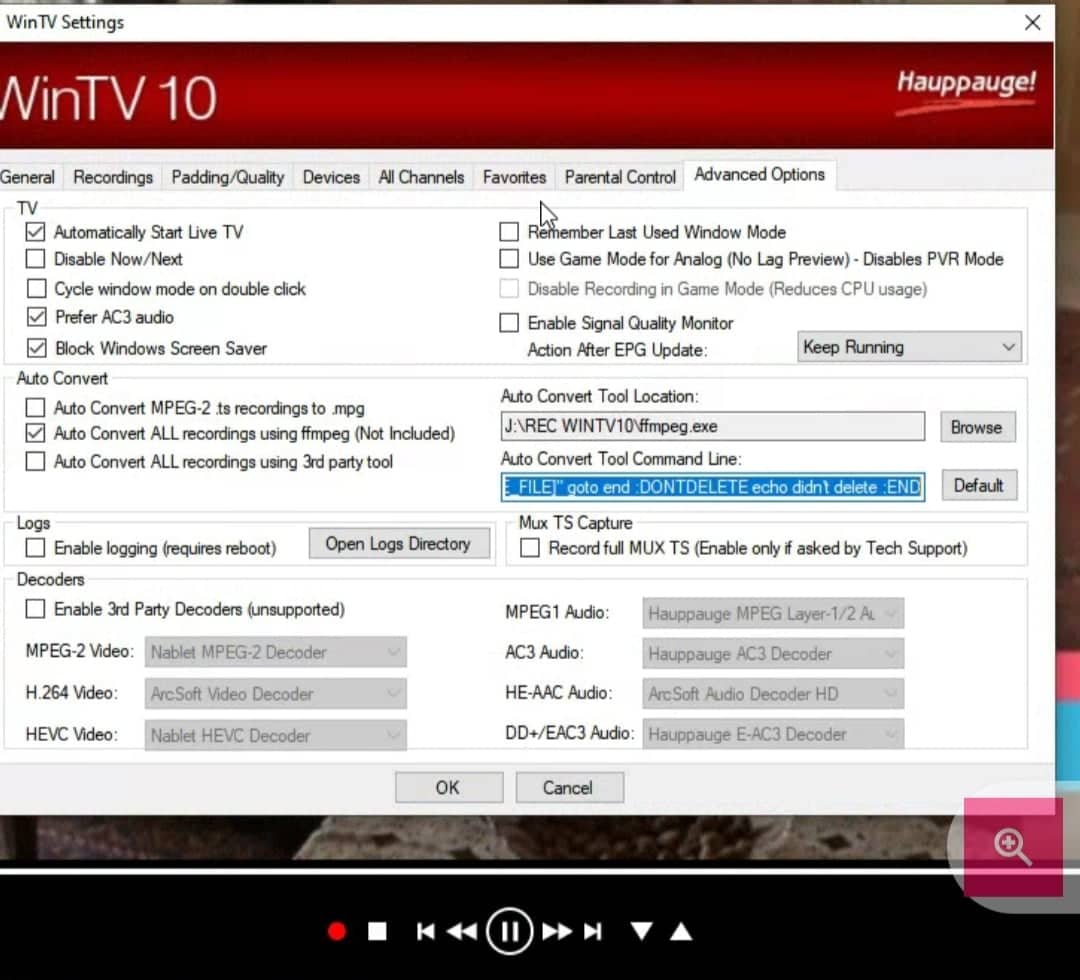The height and width of the screenshot is (980, 1080).
Task: Open H.264 Video decoder dropdown
Action: [276, 694]
